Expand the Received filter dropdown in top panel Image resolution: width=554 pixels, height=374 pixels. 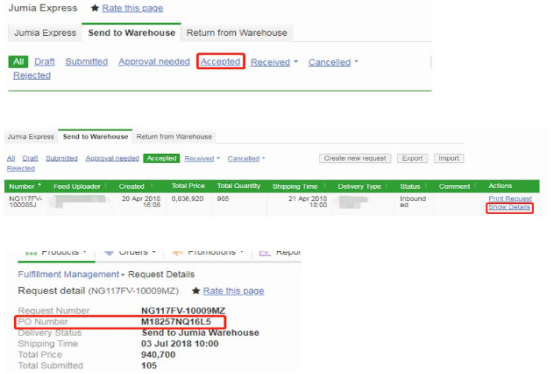296,62
